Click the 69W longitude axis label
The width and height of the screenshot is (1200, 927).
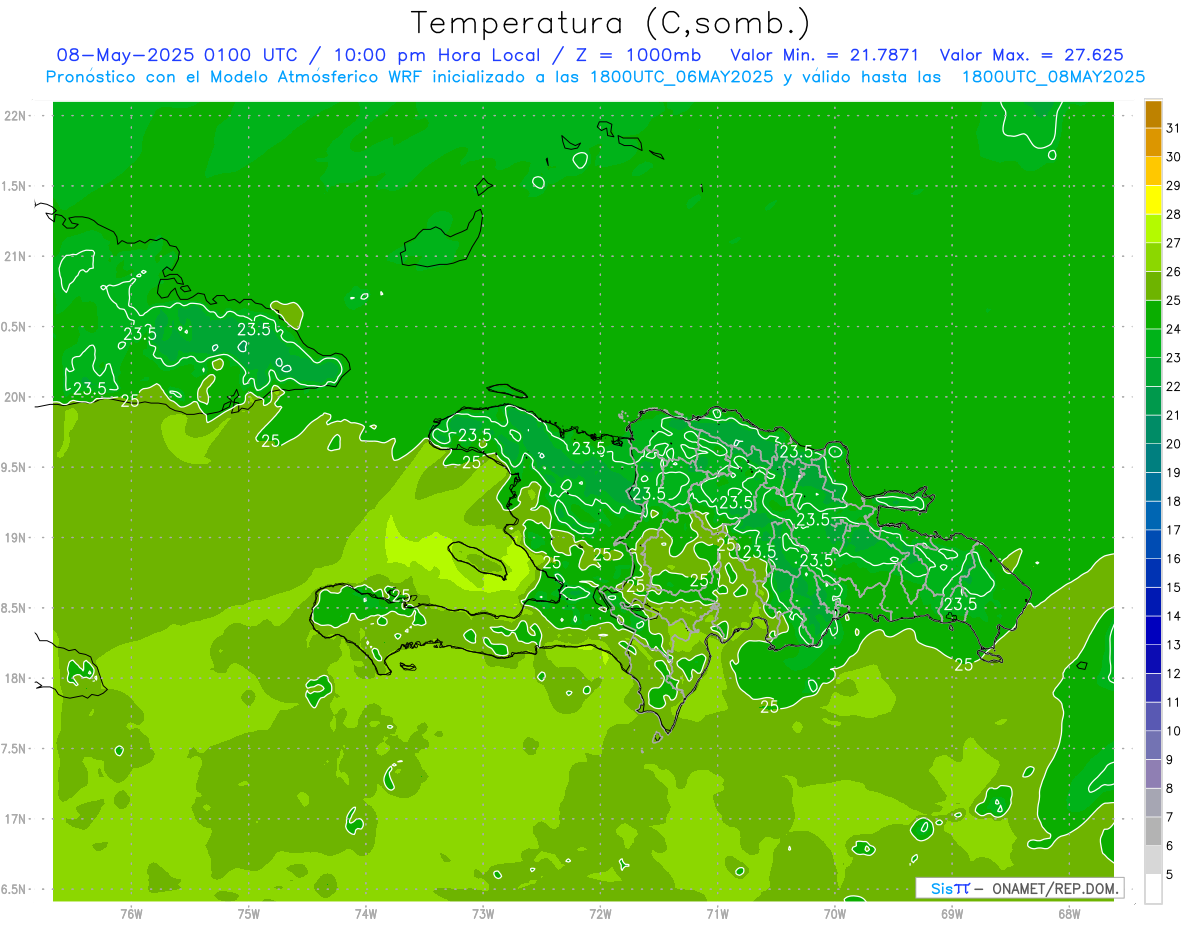tap(952, 913)
